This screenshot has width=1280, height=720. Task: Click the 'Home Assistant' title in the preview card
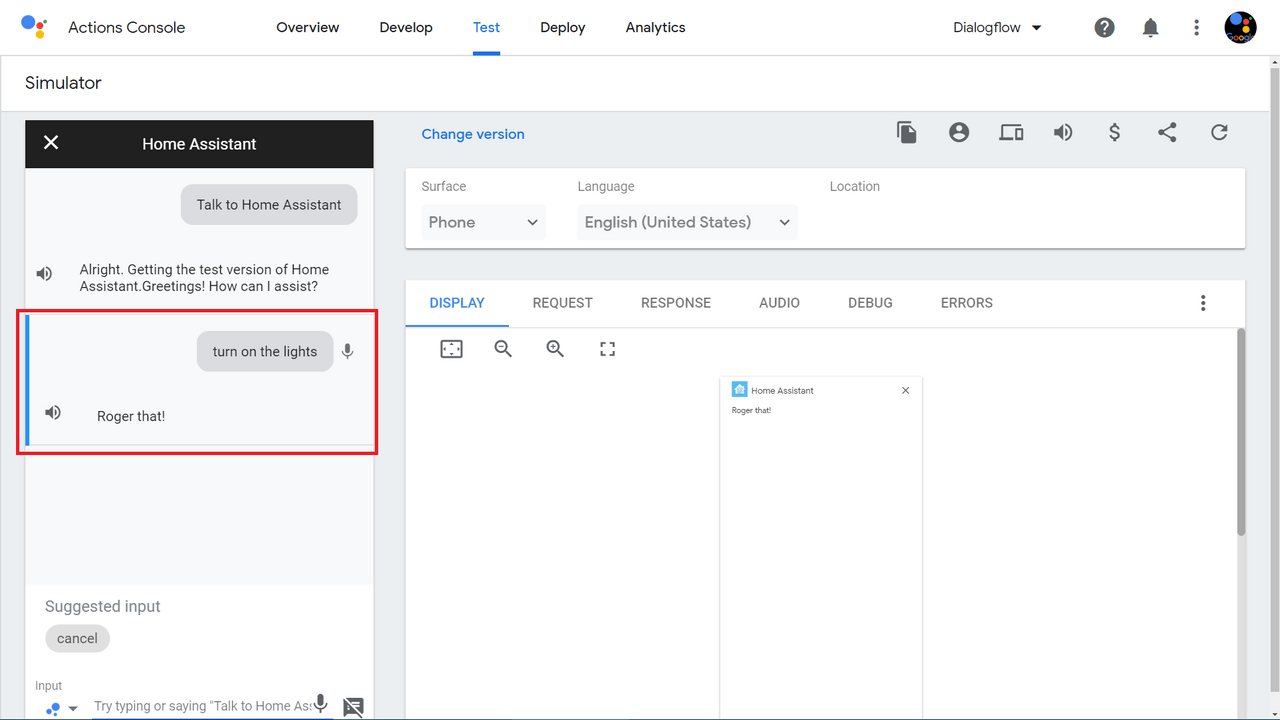(782, 390)
